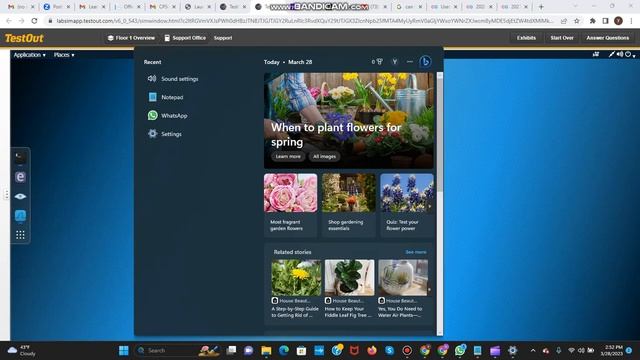Screen dimensions: 640x360
Task: Open the Fiddle Leaf Fig Tree story
Action: point(349,289)
